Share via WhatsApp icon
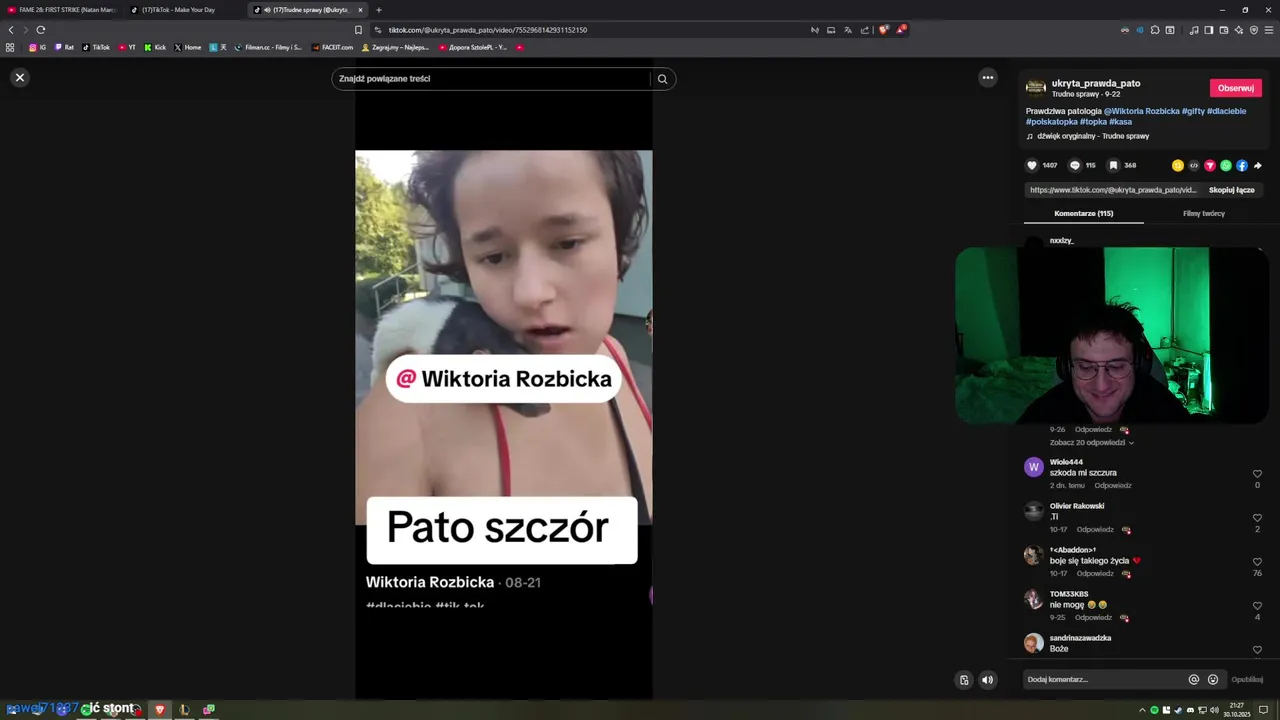 tap(1226, 166)
